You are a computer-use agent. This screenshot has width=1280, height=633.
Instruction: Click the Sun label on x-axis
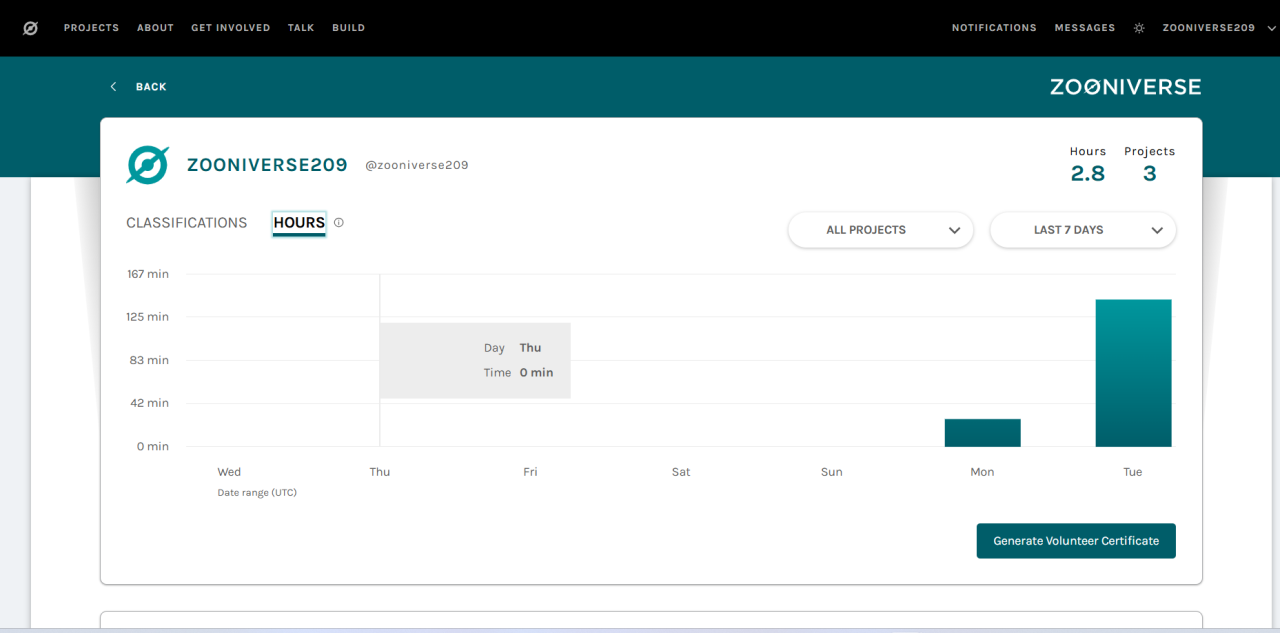point(832,472)
